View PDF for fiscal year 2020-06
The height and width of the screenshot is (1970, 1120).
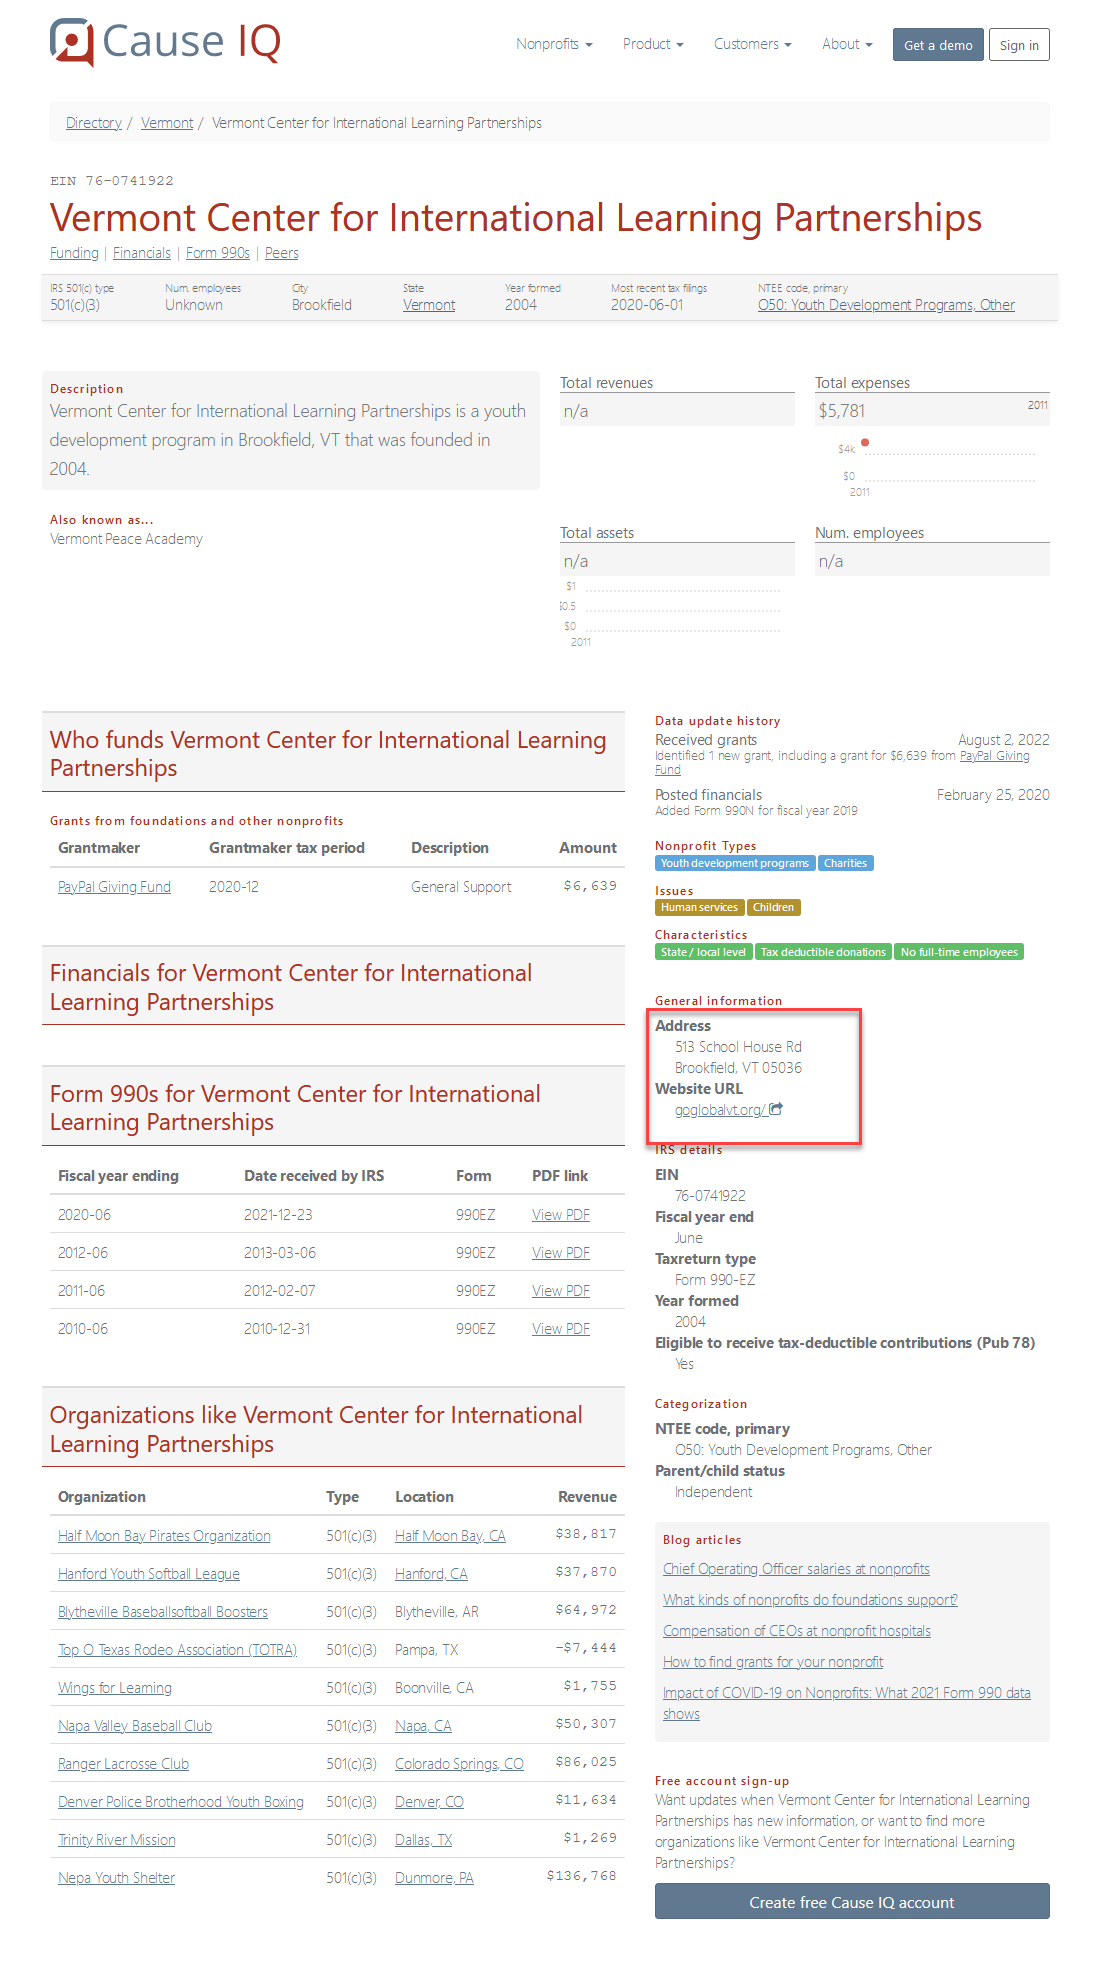[x=561, y=1215]
